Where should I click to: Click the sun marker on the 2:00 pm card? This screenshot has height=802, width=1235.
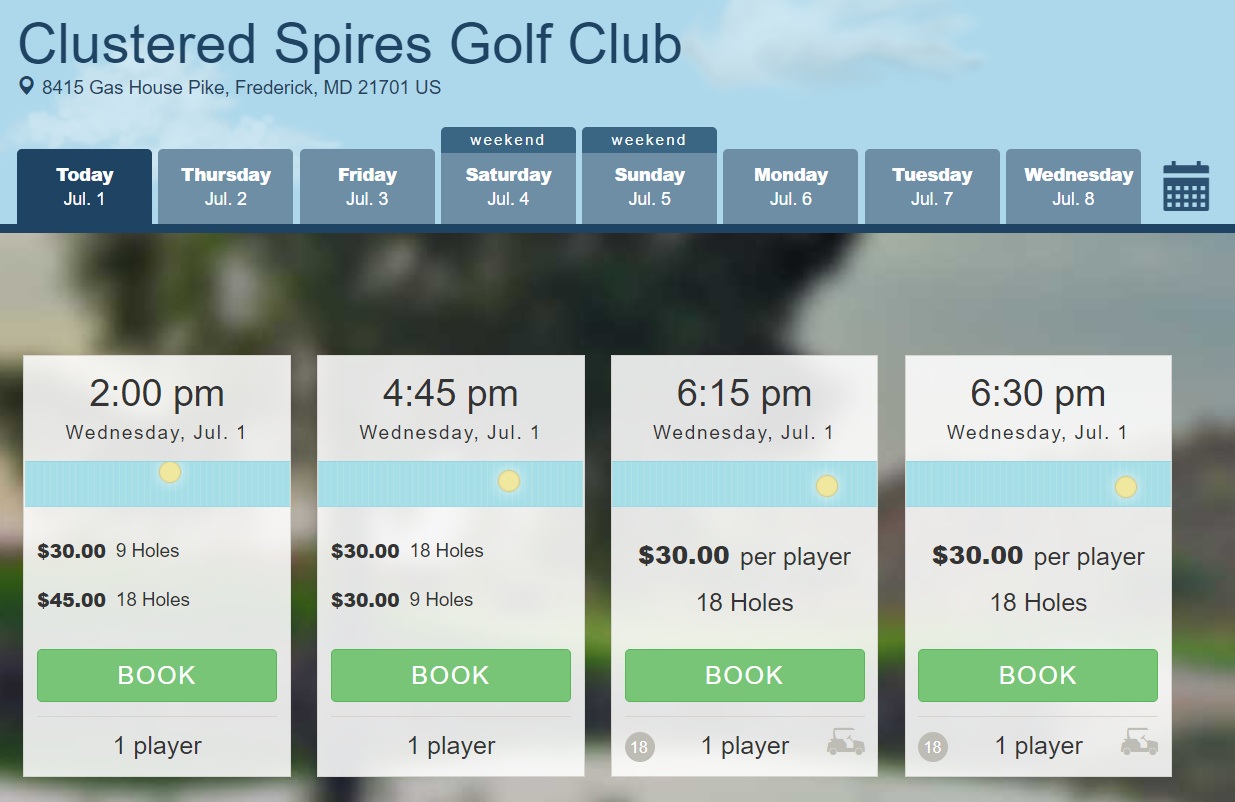pyautogui.click(x=170, y=472)
